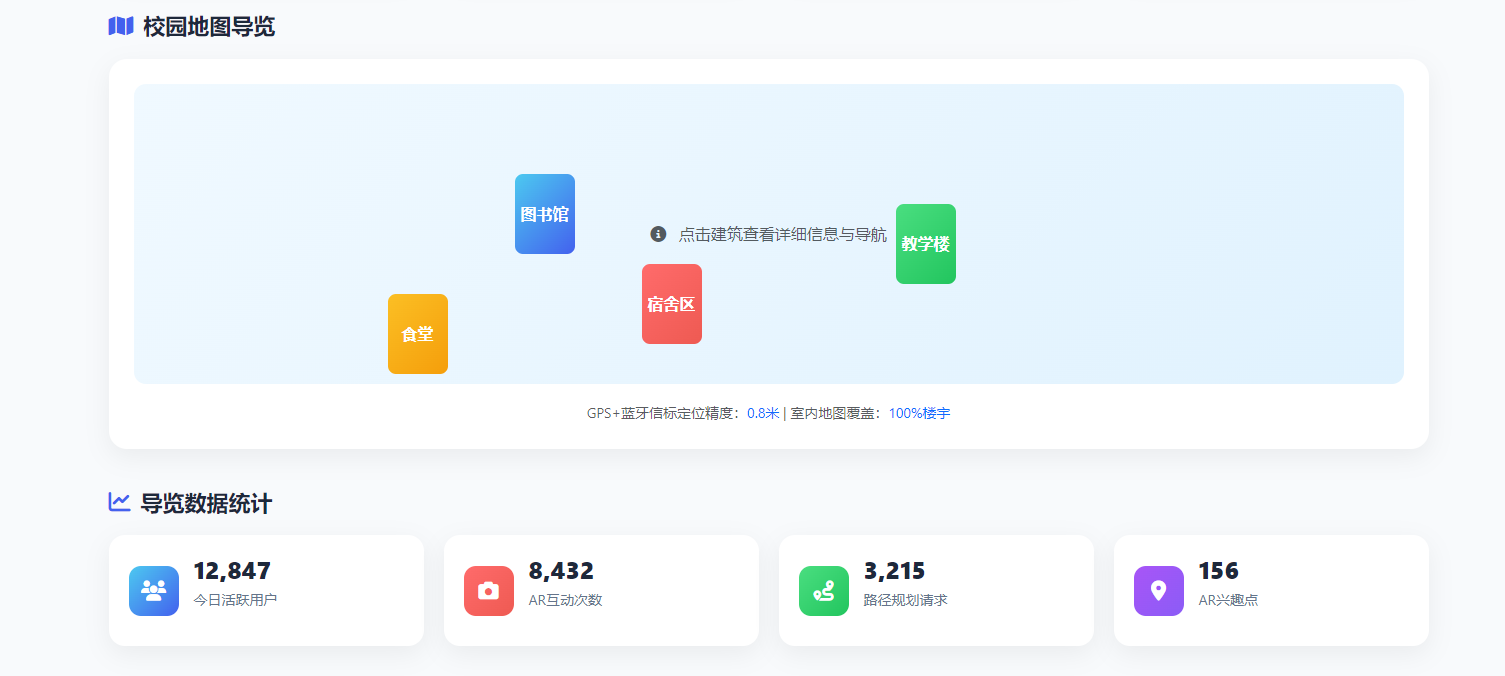1505x676 pixels.
Task: Click the 0.8米 precision value
Action: pyautogui.click(x=763, y=413)
